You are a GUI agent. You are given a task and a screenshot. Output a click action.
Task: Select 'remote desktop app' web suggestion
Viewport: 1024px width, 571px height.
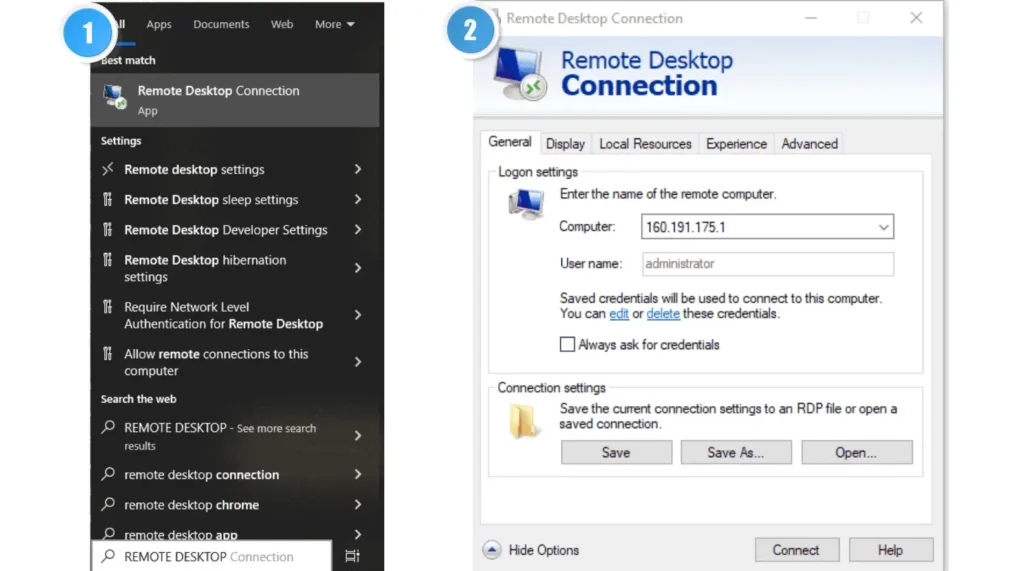click(180, 534)
